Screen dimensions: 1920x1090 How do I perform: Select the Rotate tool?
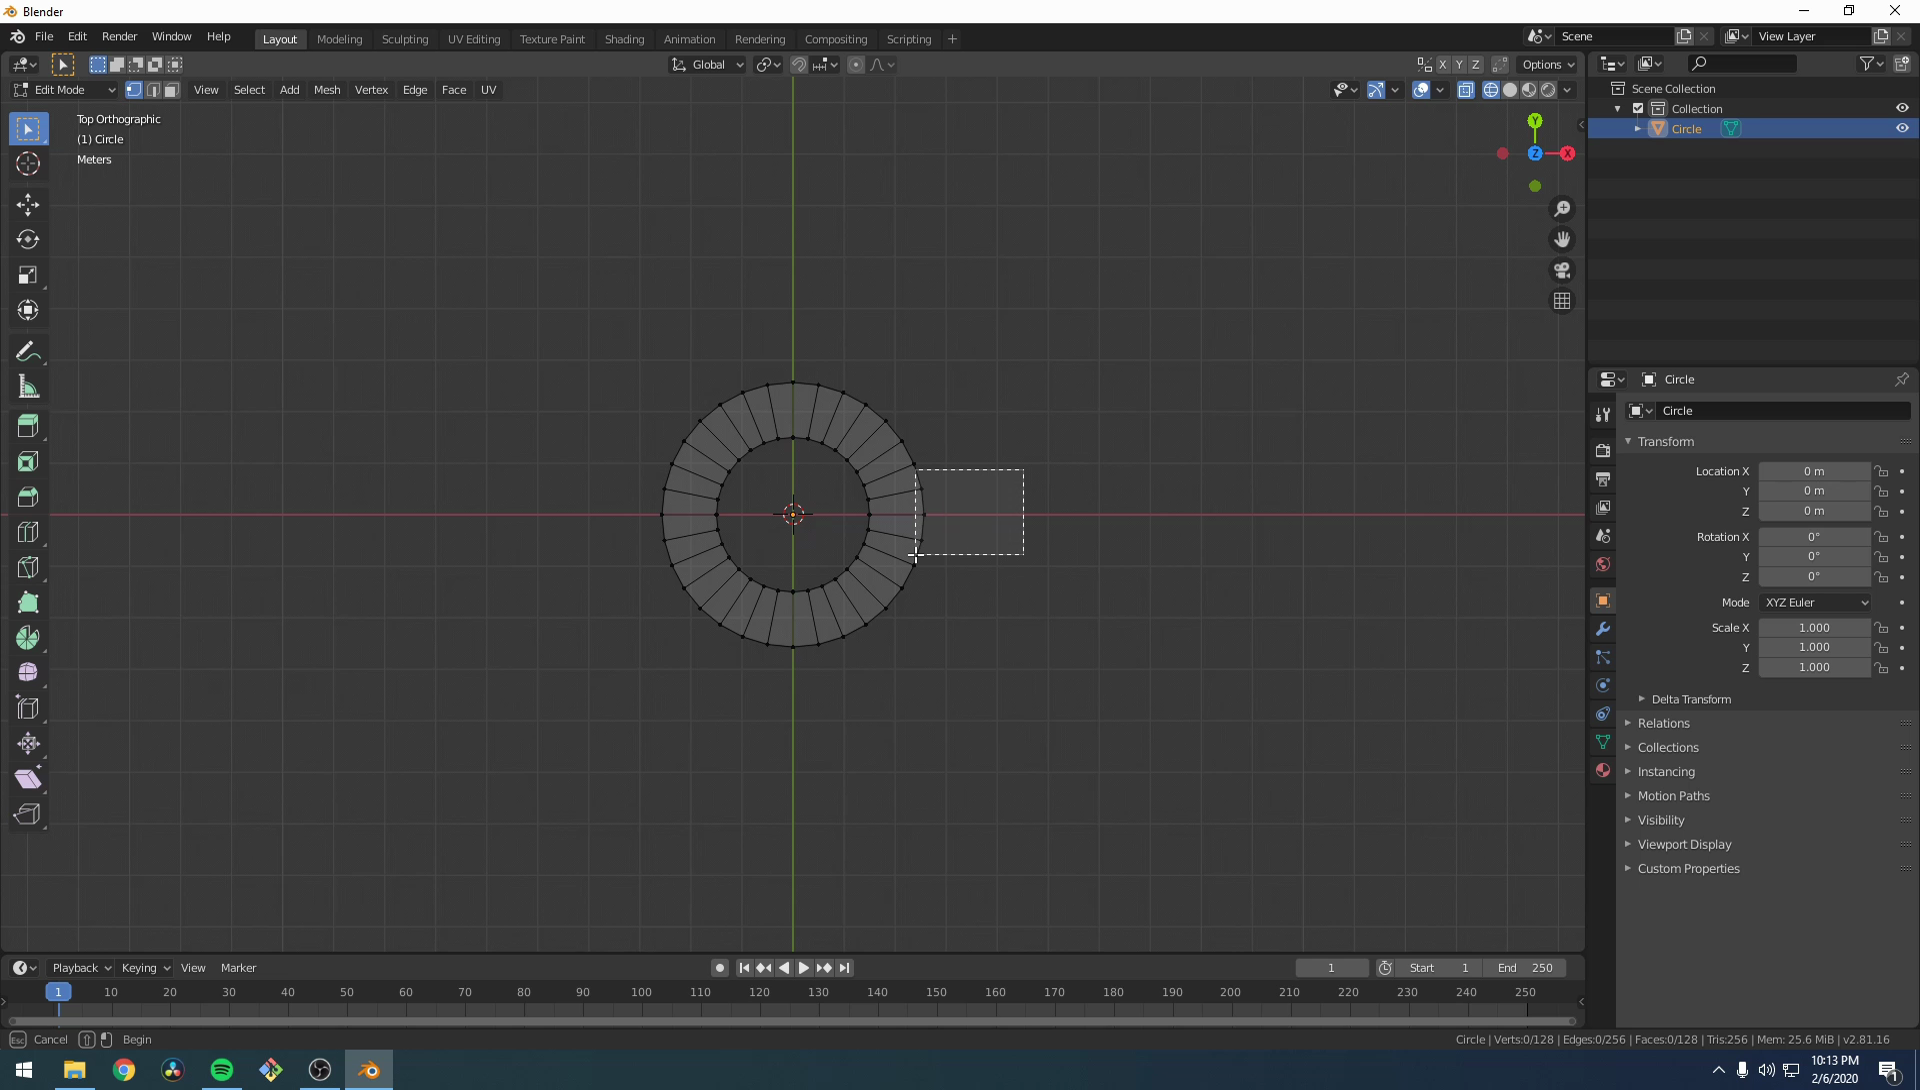[28, 240]
